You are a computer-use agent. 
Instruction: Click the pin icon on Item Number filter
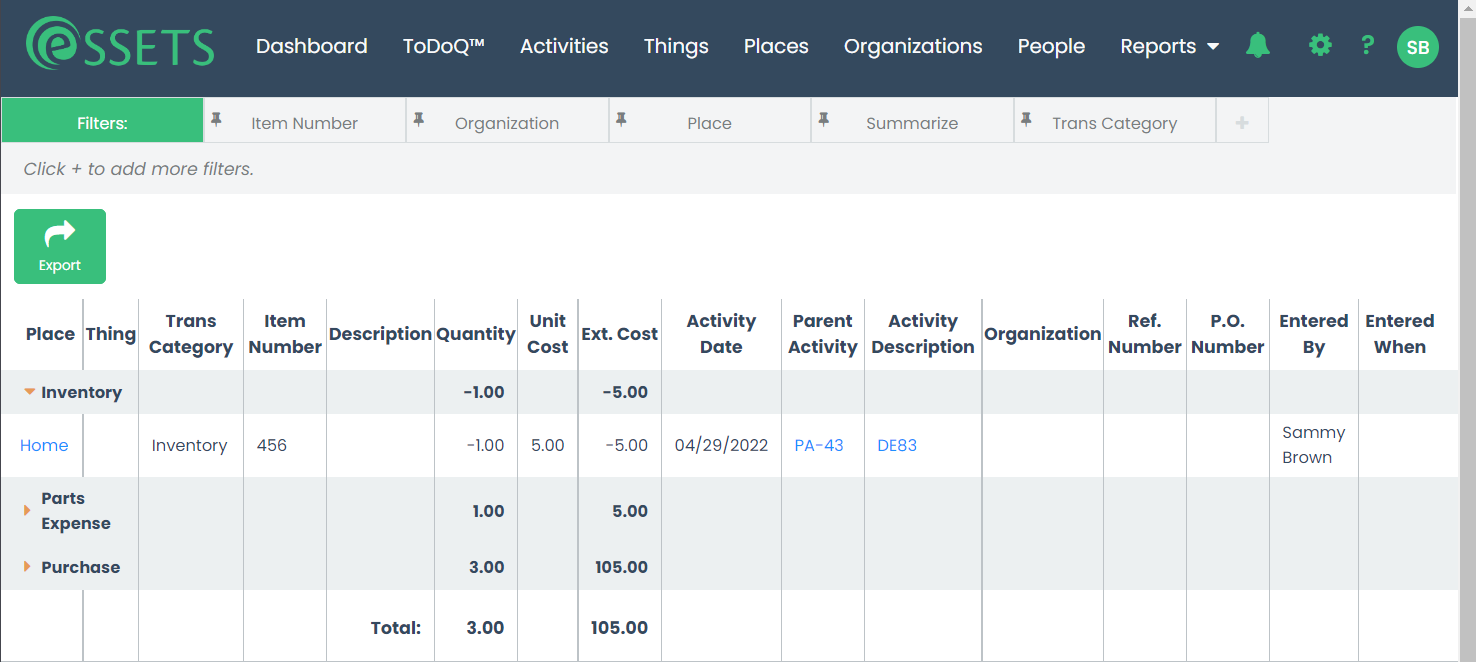coord(216,120)
